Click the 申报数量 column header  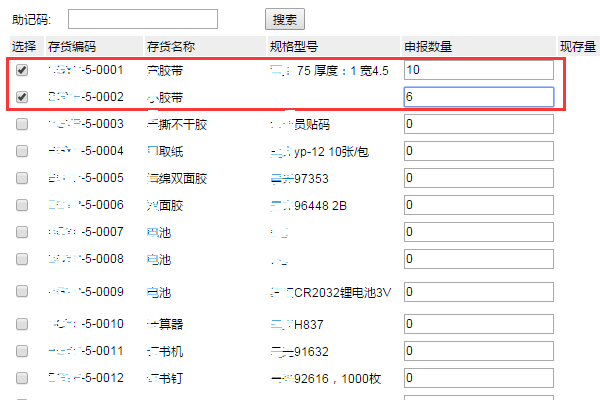coord(428,47)
